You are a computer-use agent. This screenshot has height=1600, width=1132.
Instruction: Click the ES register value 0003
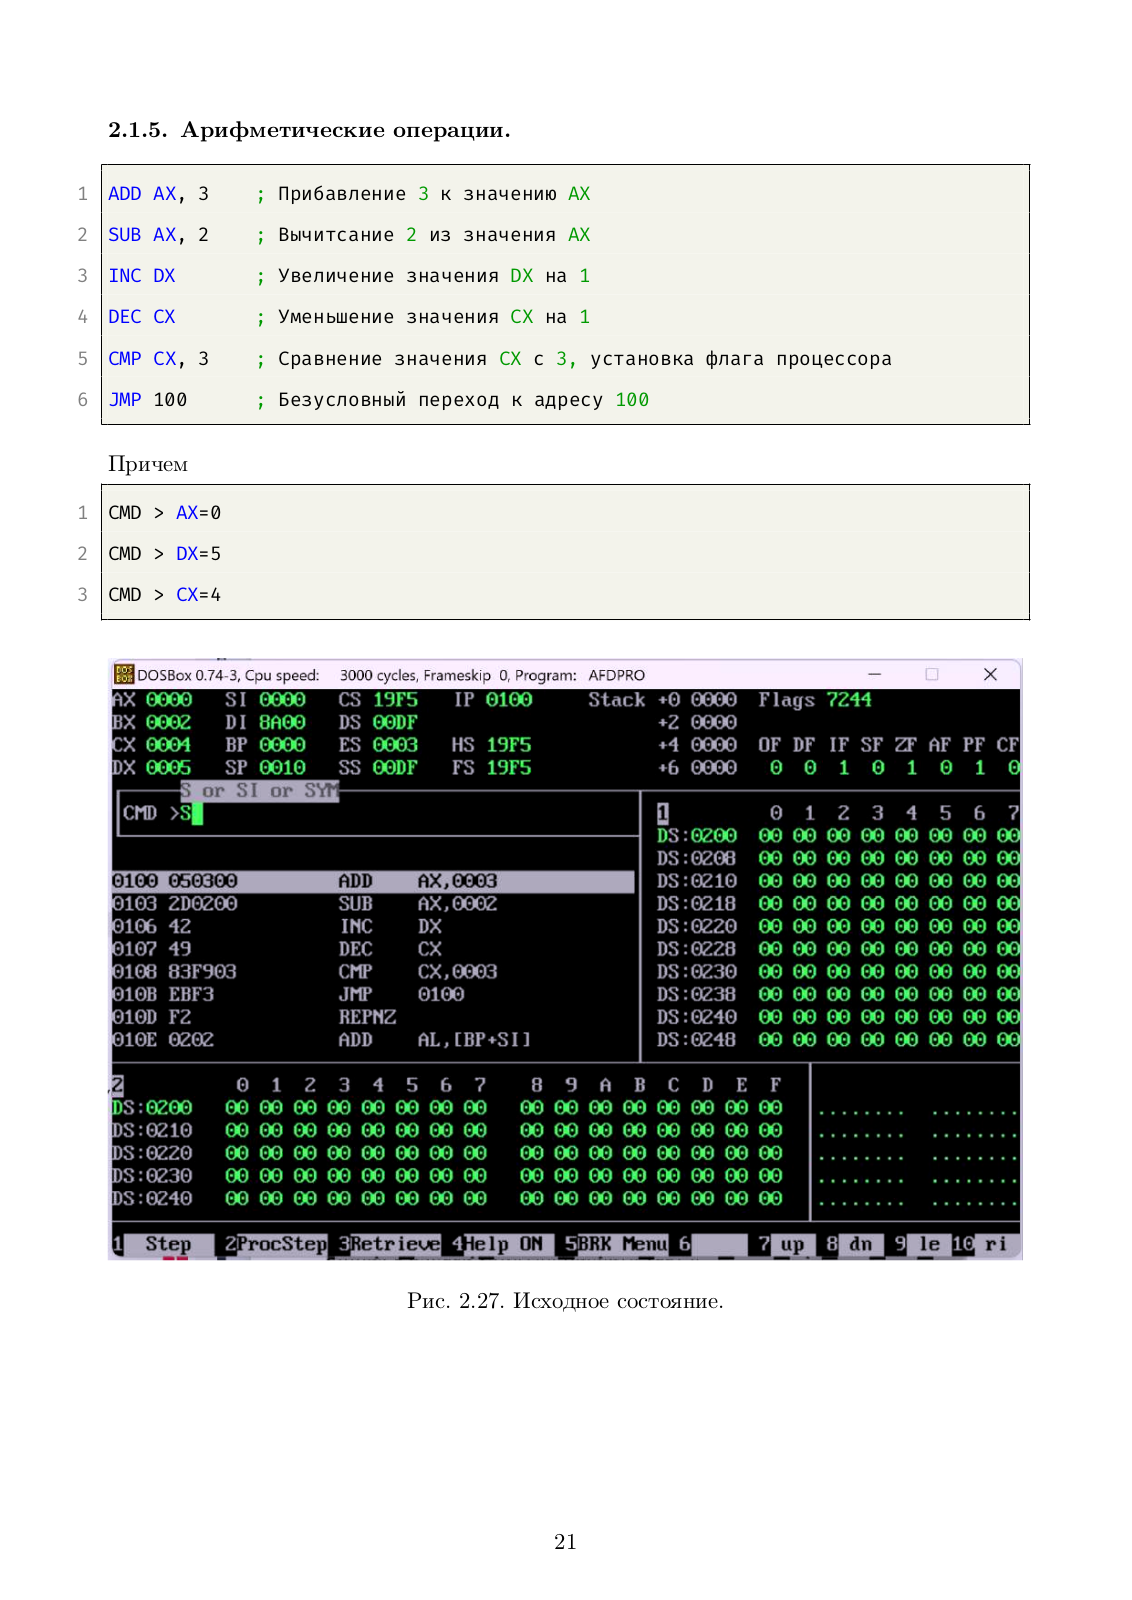click(396, 745)
